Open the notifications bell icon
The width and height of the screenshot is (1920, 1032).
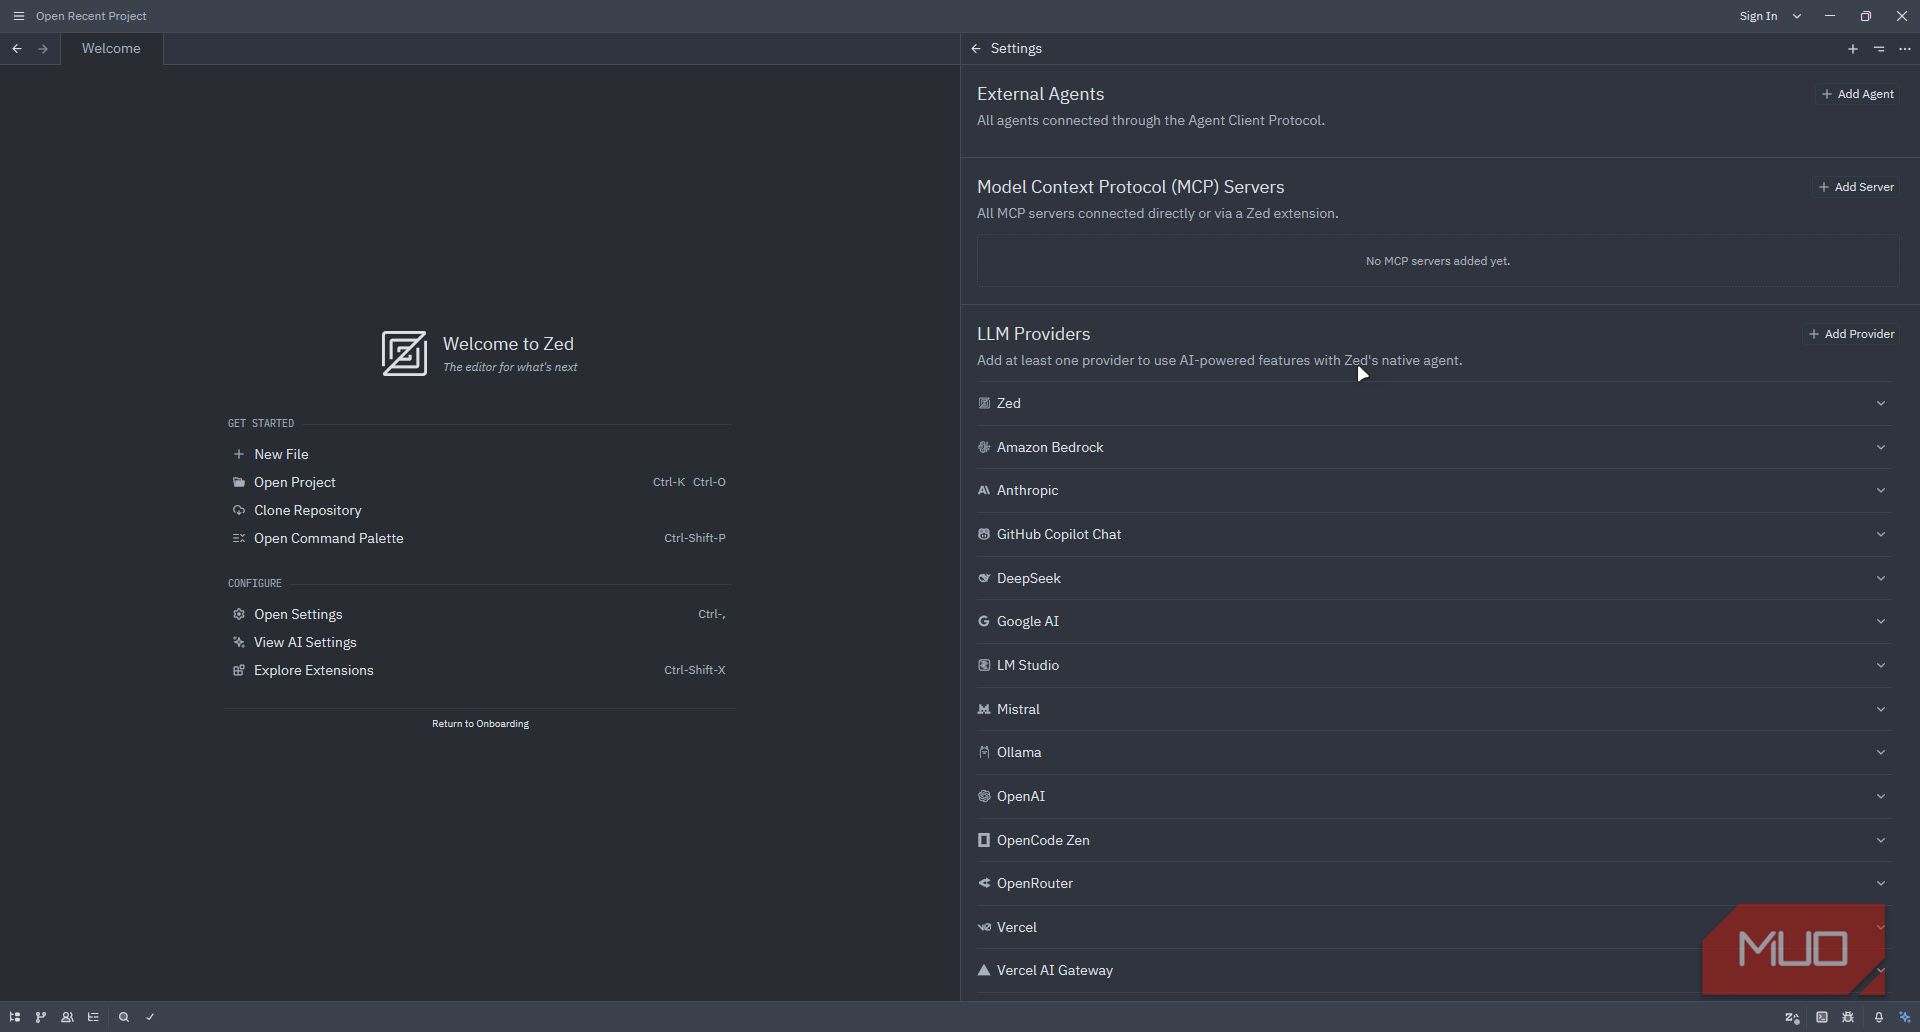pos(1879,1017)
